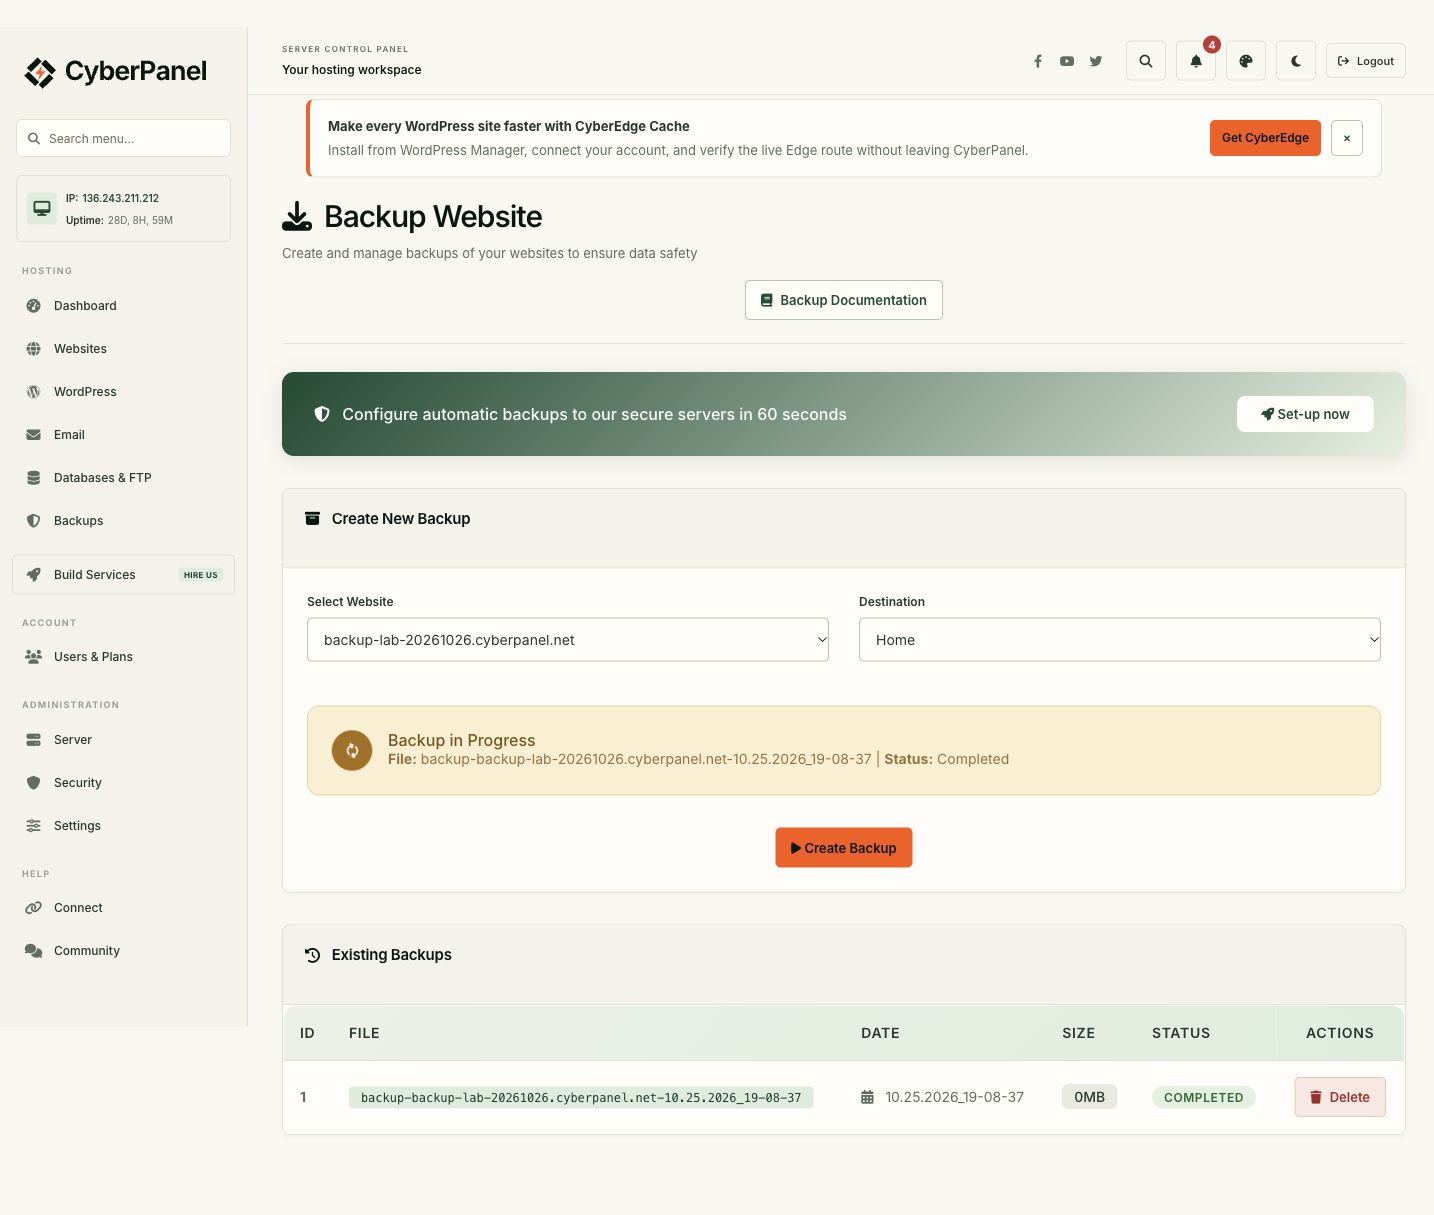The width and height of the screenshot is (1434, 1215).
Task: Click the search magnifier in header
Action: tap(1146, 61)
